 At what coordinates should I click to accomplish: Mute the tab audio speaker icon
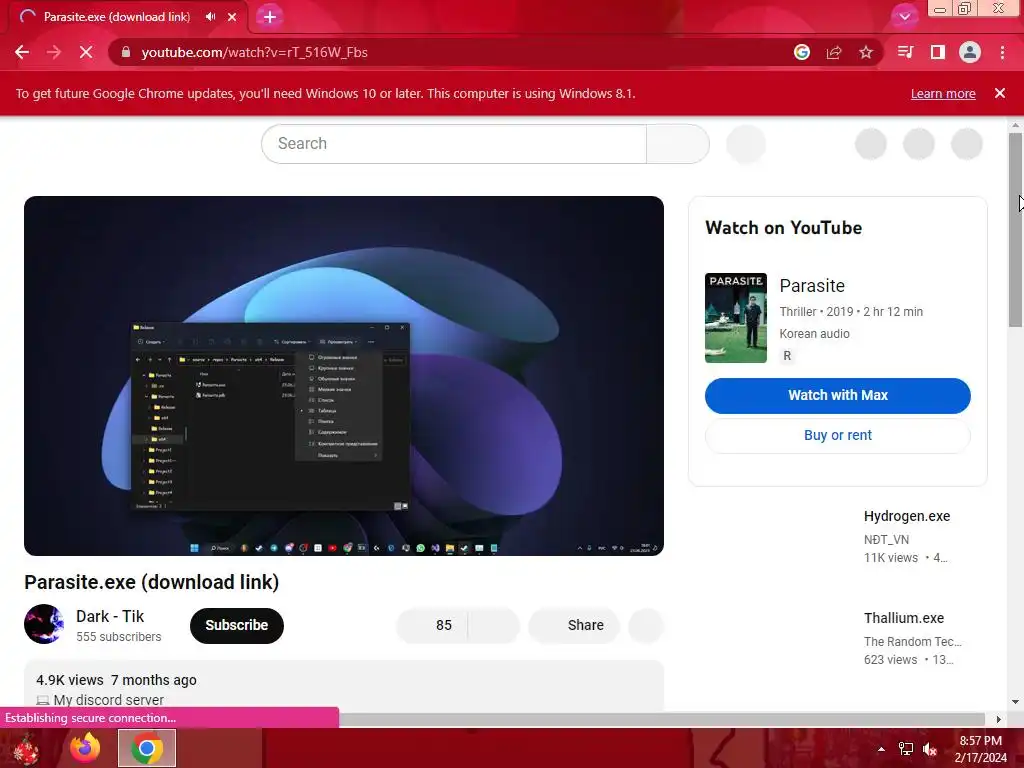[210, 17]
